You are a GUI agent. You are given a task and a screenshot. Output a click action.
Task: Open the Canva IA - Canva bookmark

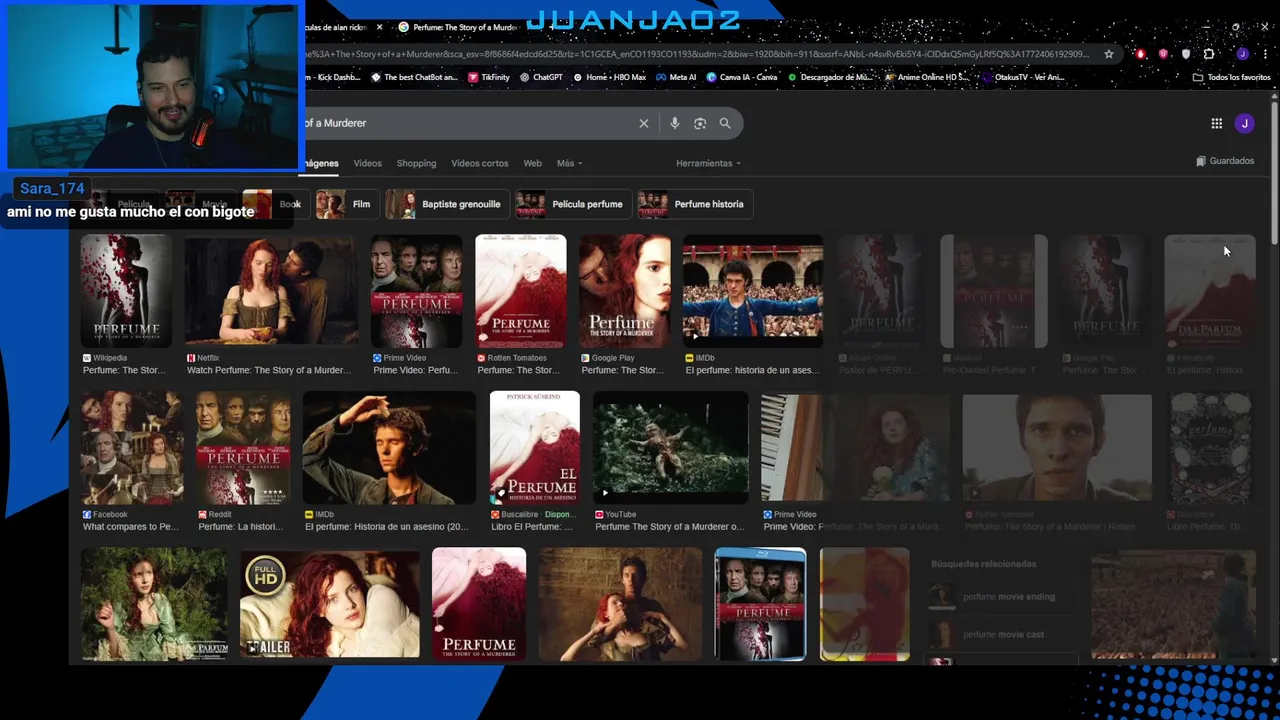[741, 77]
